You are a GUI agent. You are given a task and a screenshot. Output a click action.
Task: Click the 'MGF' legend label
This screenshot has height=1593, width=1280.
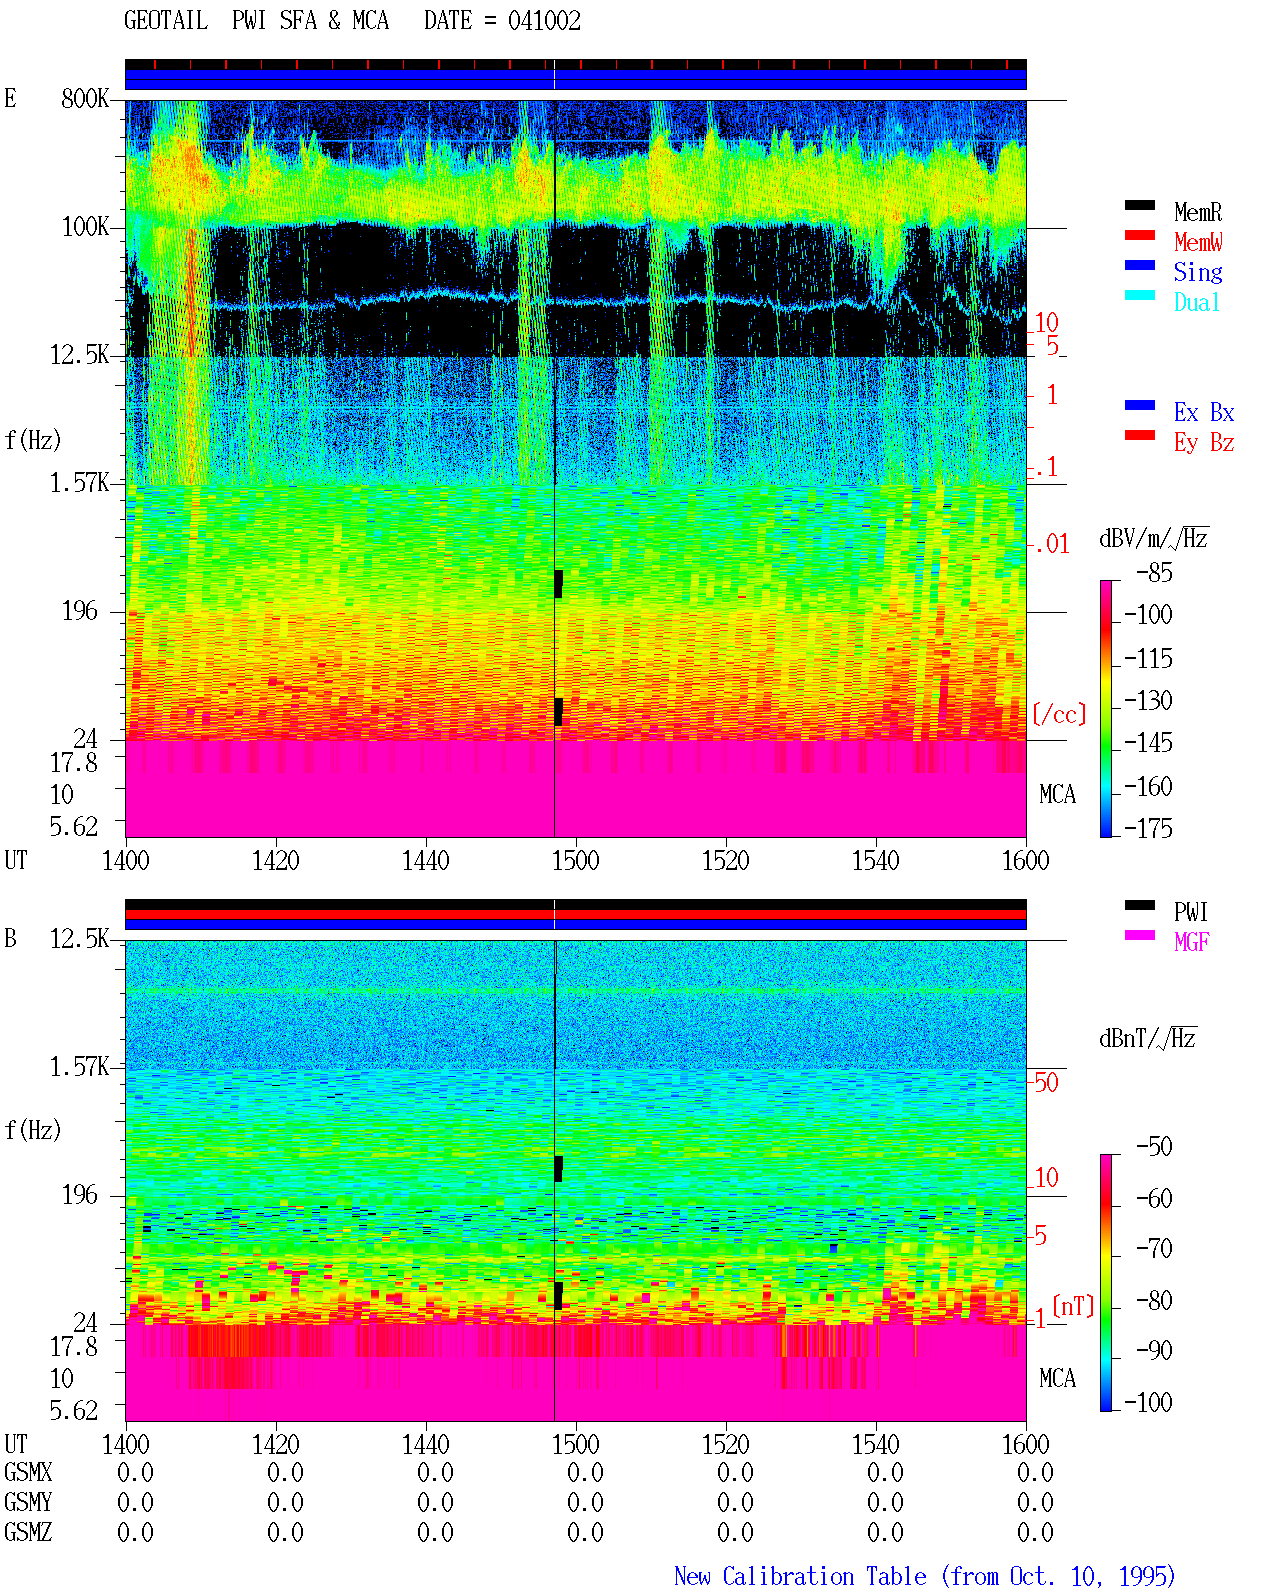pos(1192,942)
